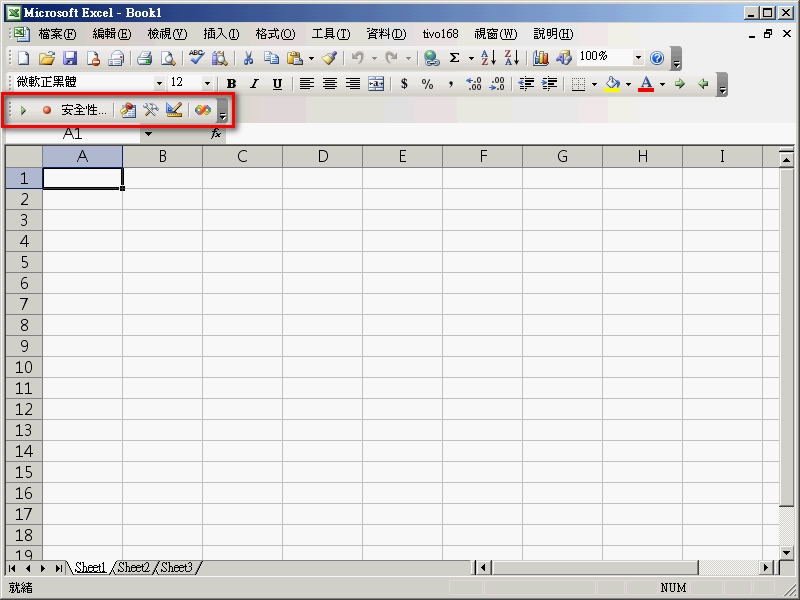Decrease decimal places
Image resolution: width=800 pixels, height=600 pixels.
coord(497,84)
